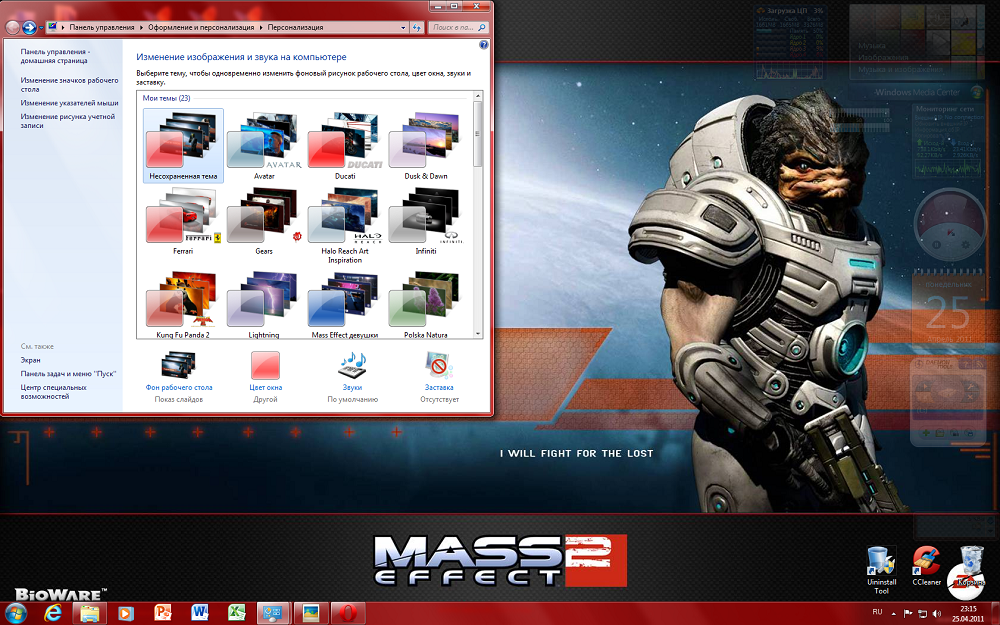Open the Action Center flag icon
Viewport: 1000px width, 625px height.
[908, 614]
